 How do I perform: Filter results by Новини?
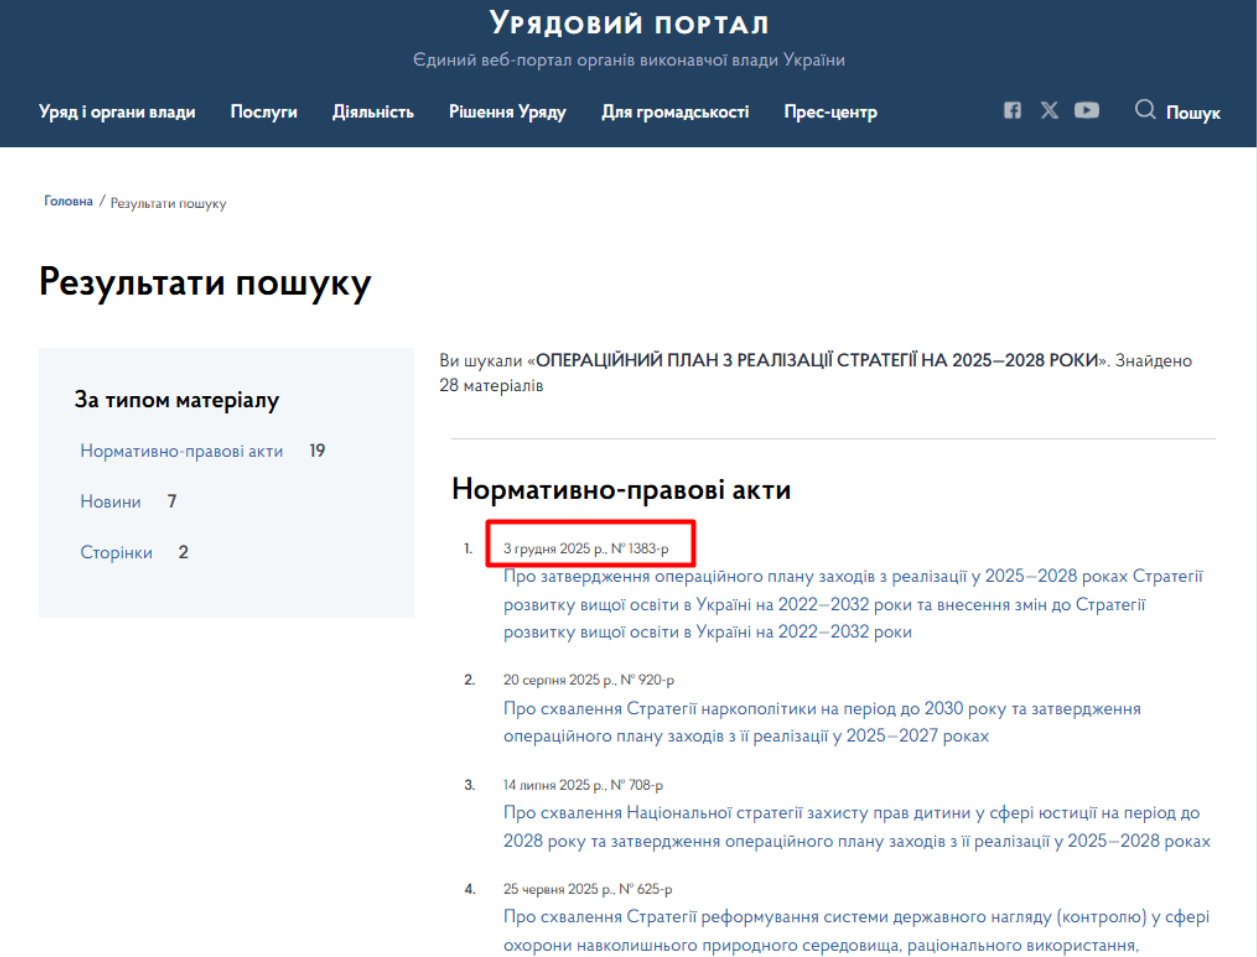pyautogui.click(x=110, y=501)
